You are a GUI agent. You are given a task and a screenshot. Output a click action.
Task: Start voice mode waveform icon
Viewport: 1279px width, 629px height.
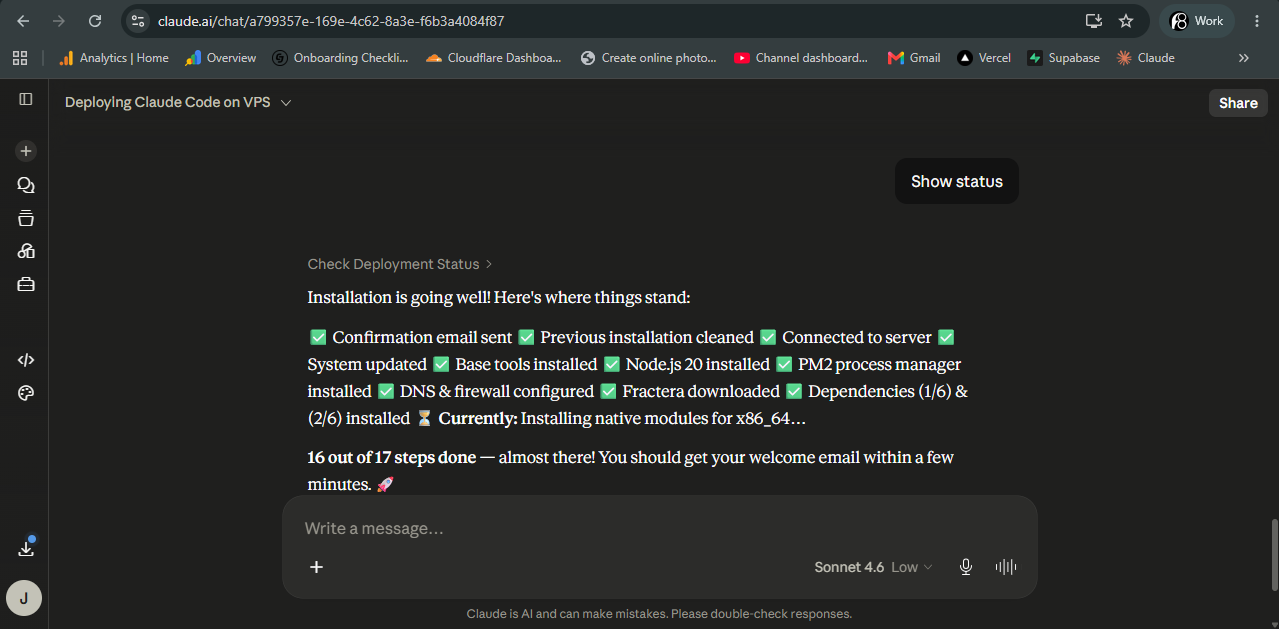click(x=1006, y=567)
